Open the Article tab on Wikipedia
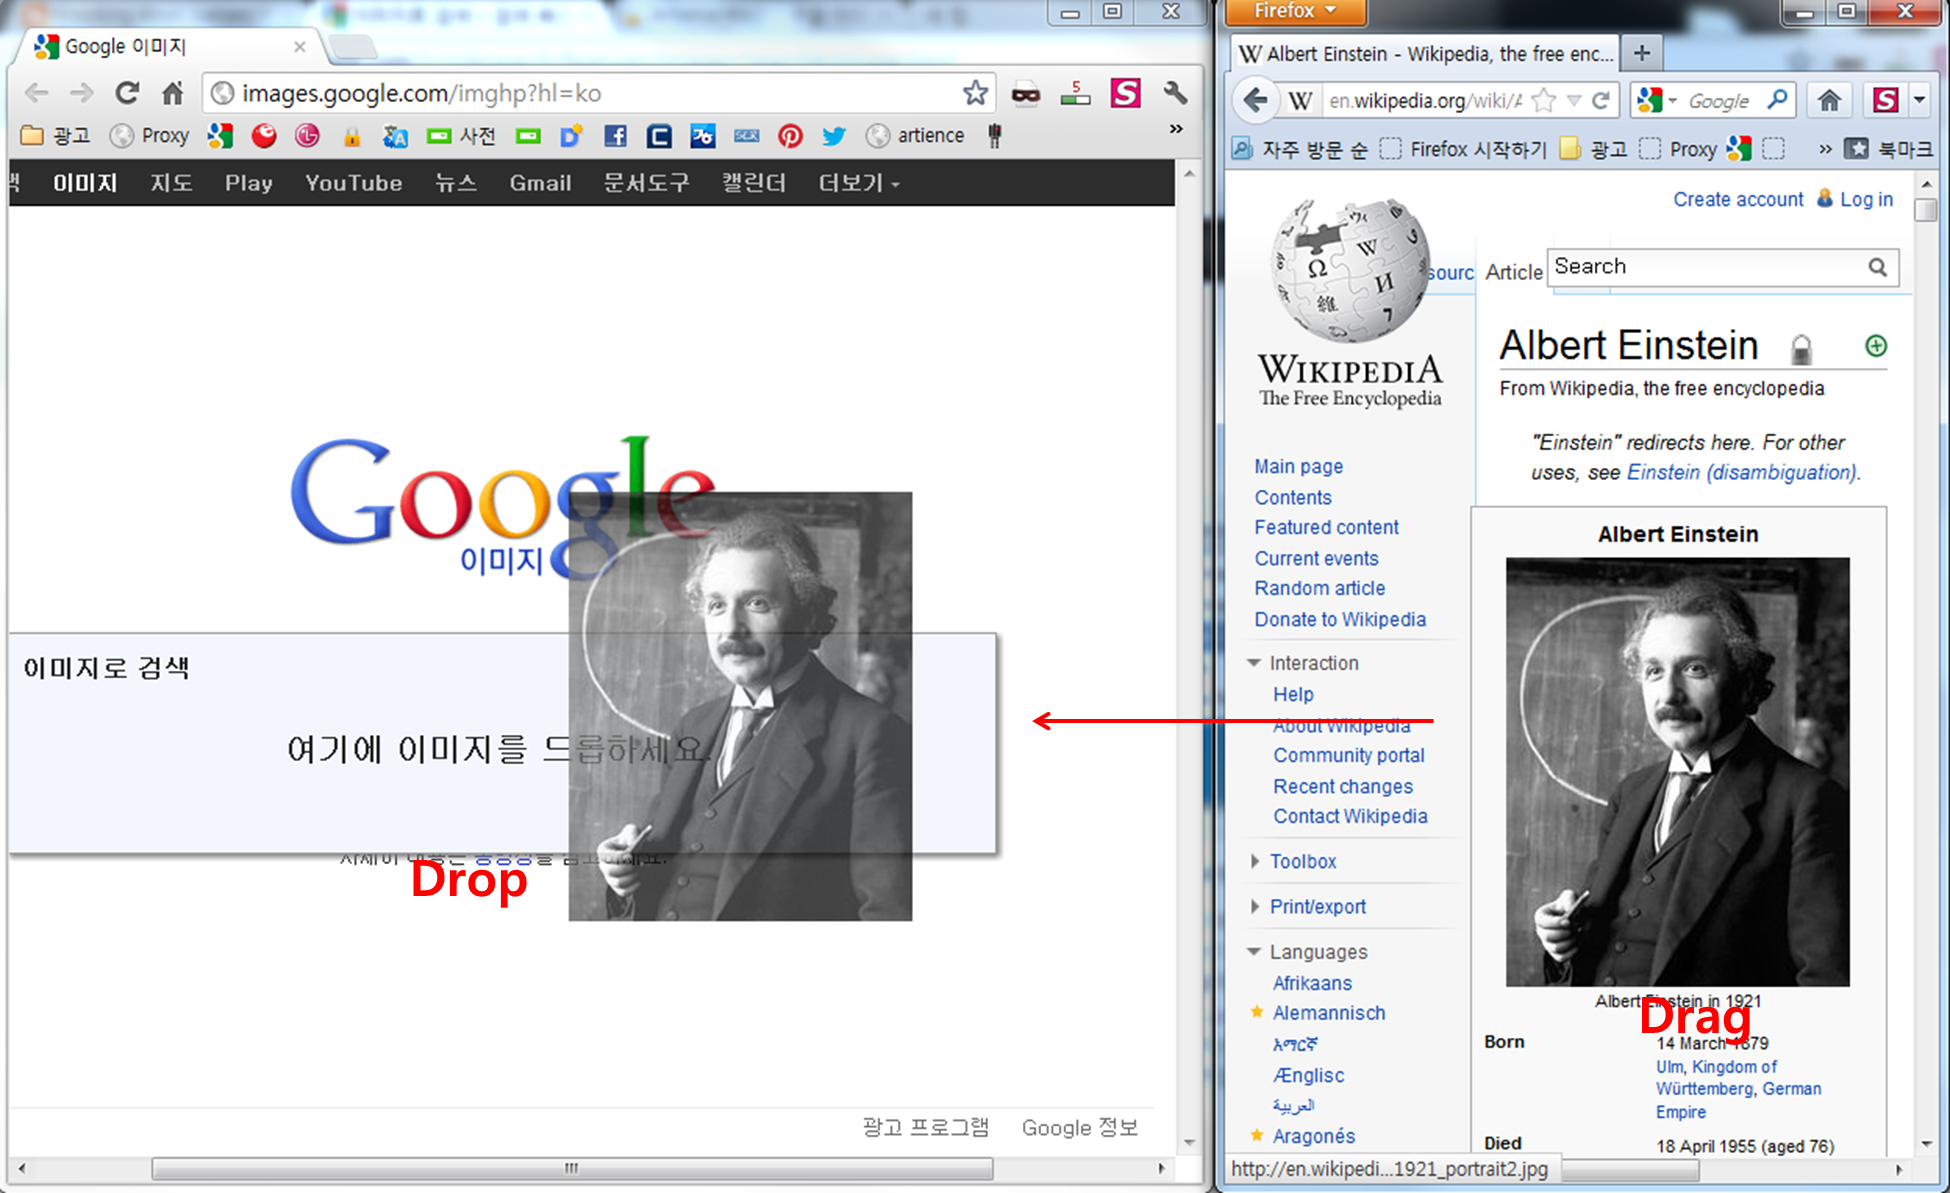1950x1193 pixels. tap(1514, 272)
